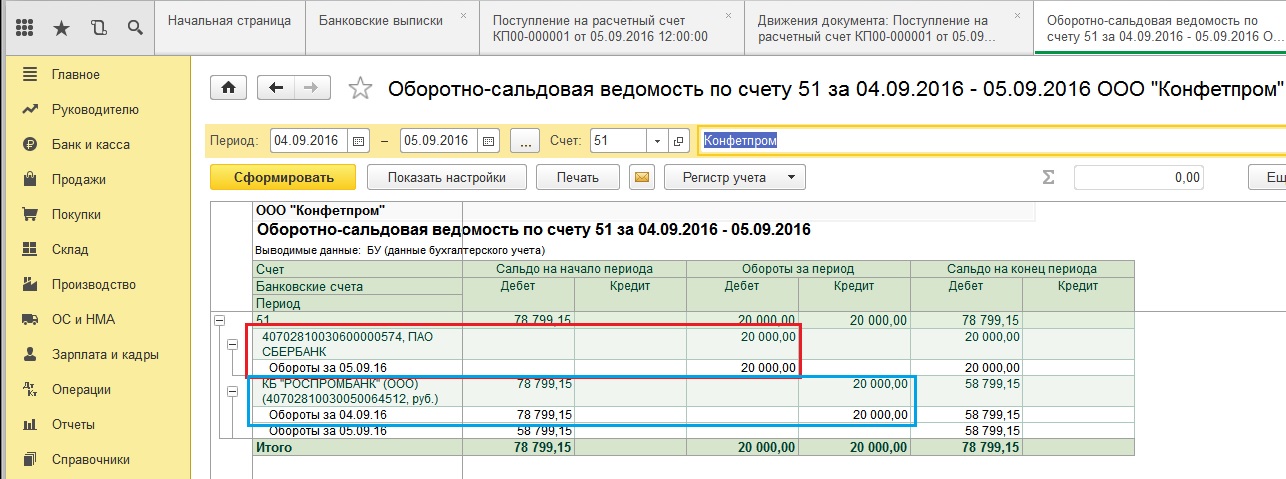Open Favorites star in top toolbar

[62, 27]
